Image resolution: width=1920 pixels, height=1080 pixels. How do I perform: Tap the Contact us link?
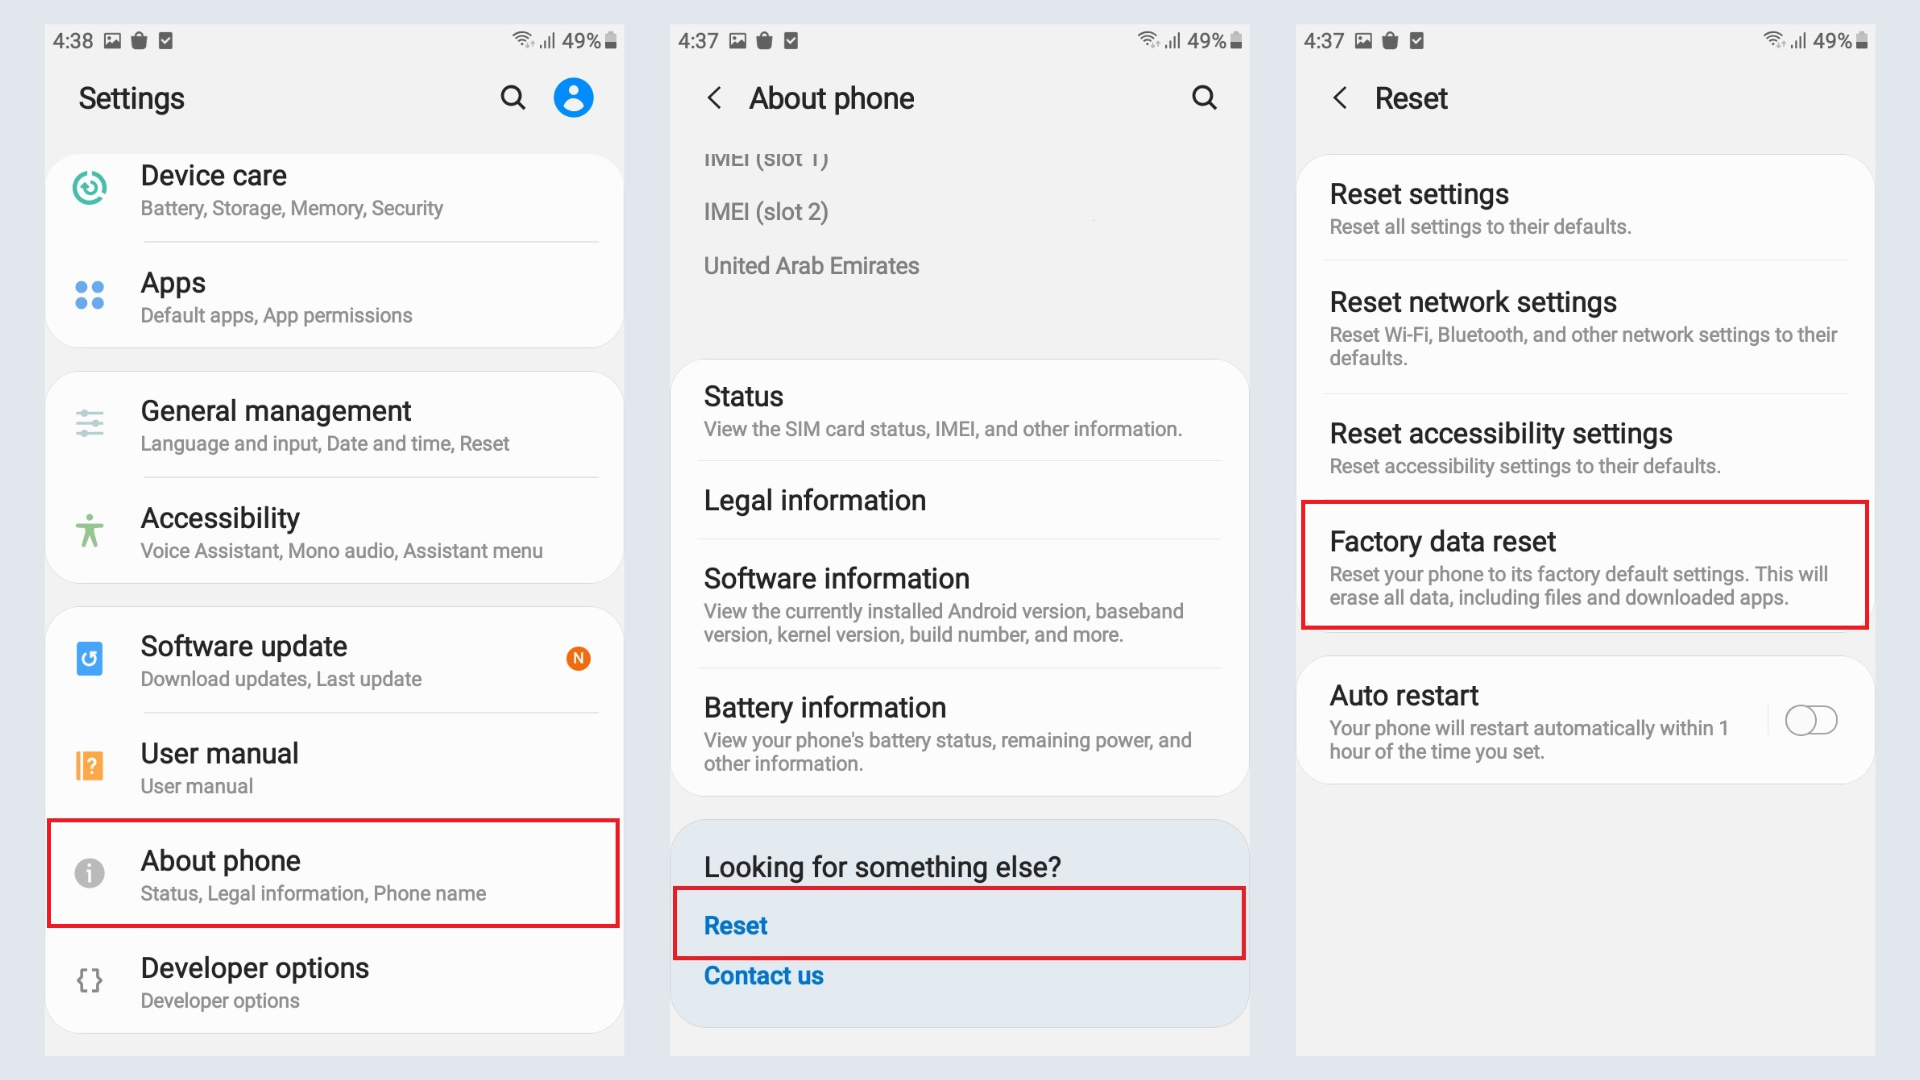764,976
